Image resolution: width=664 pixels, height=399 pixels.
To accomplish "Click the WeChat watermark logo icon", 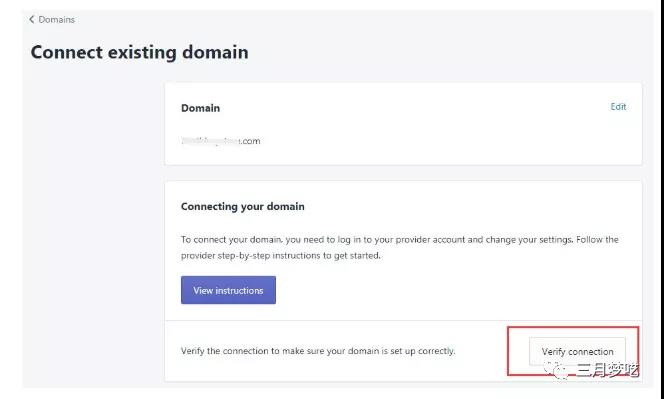I will (556, 371).
